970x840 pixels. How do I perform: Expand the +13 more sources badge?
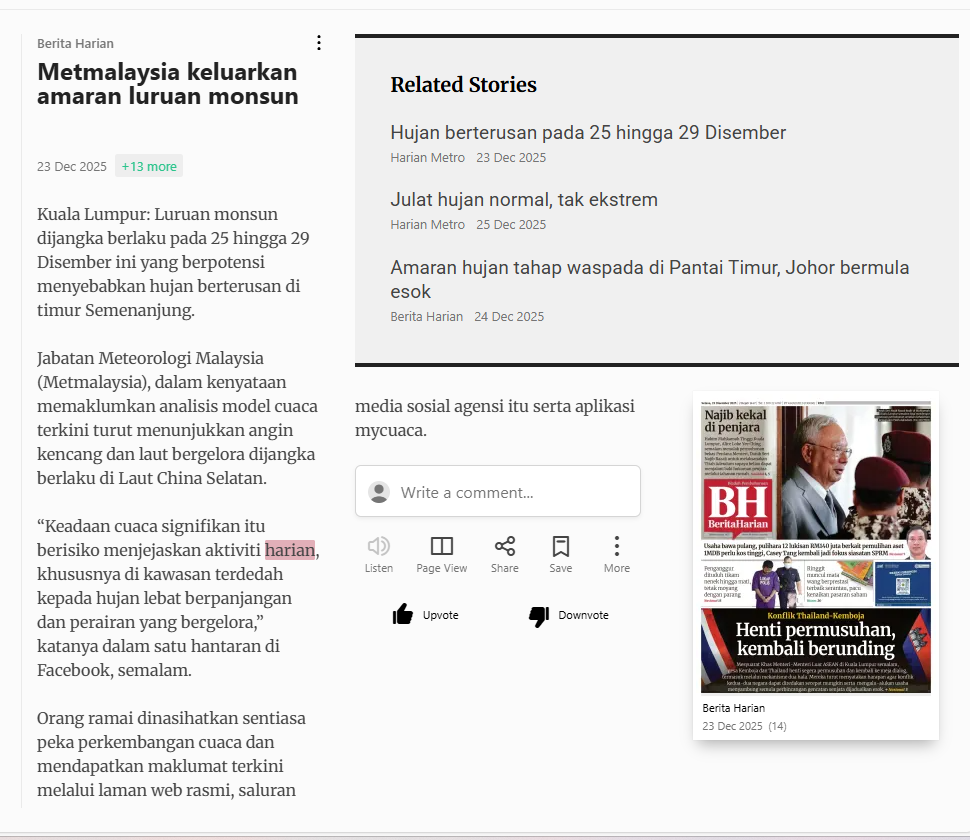tap(149, 167)
